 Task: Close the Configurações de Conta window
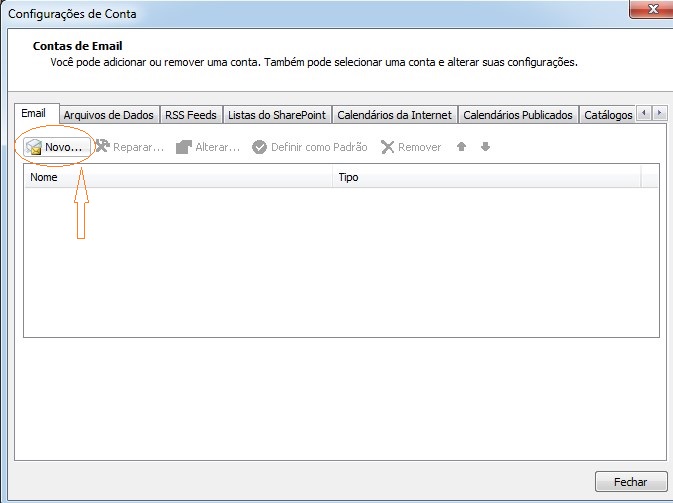pos(652,9)
